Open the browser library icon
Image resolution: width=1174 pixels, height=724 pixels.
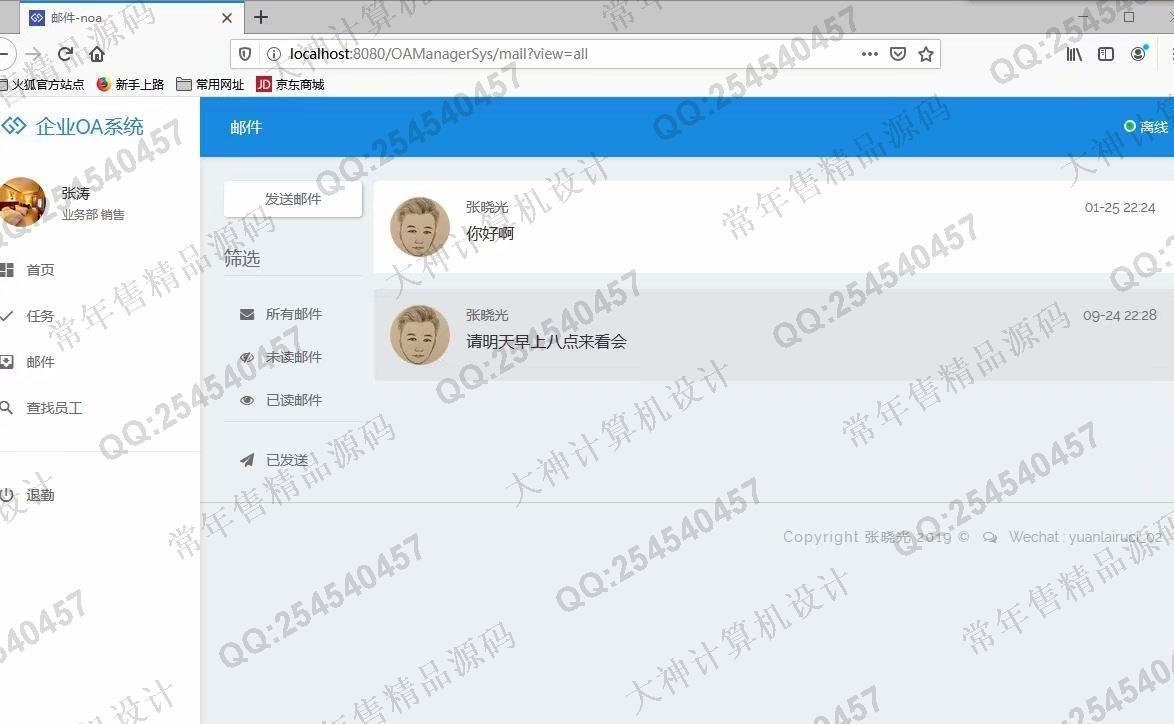coord(1074,54)
